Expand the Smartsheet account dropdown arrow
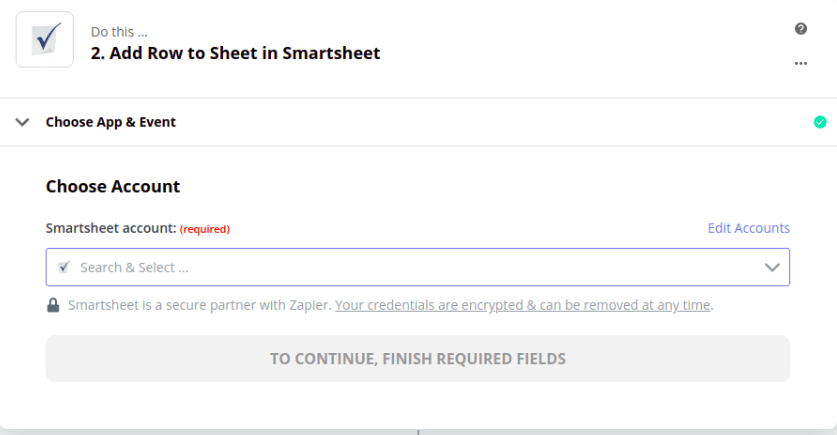This screenshot has width=837, height=435. point(772,267)
